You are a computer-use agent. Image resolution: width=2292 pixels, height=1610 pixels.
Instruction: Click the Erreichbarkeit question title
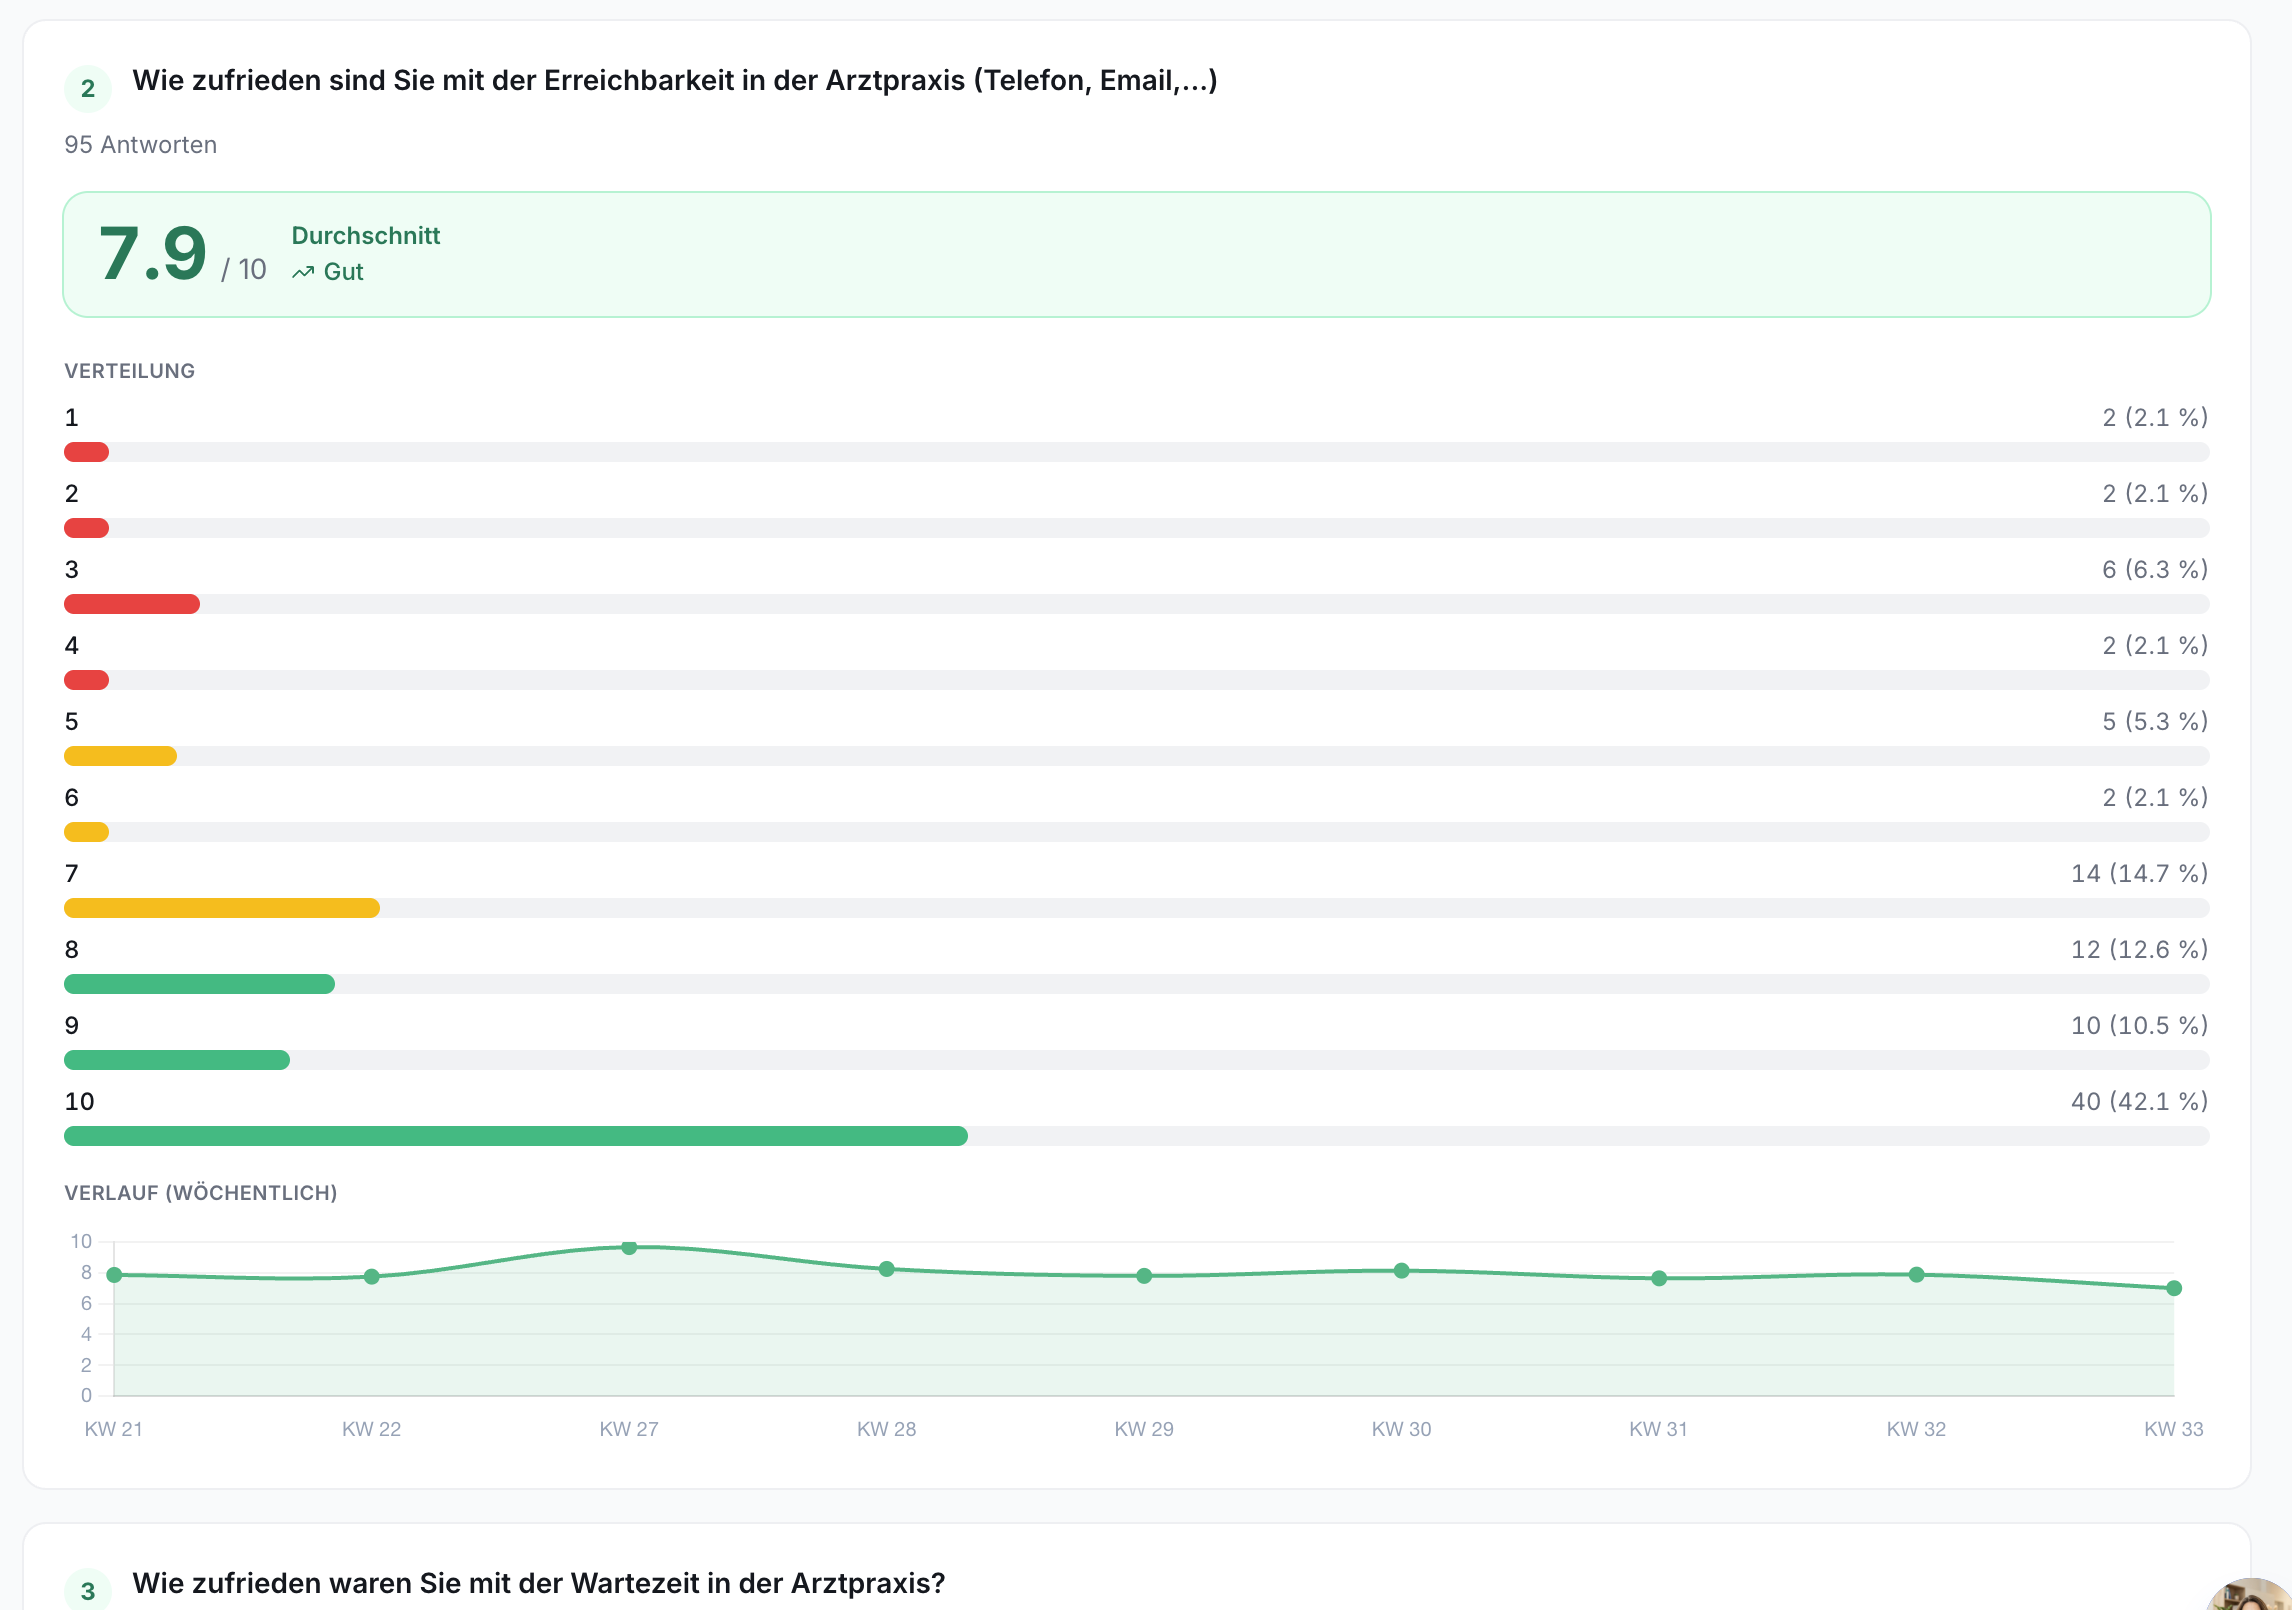tap(675, 81)
